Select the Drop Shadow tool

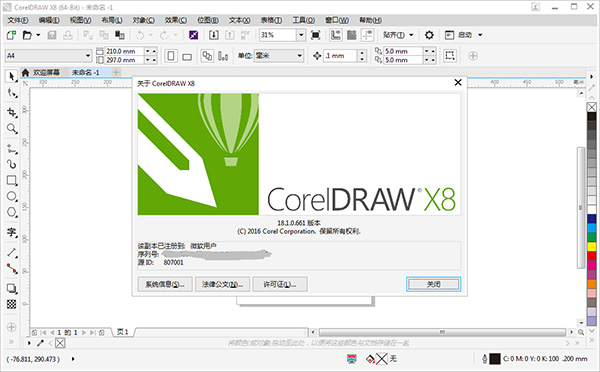(11, 288)
